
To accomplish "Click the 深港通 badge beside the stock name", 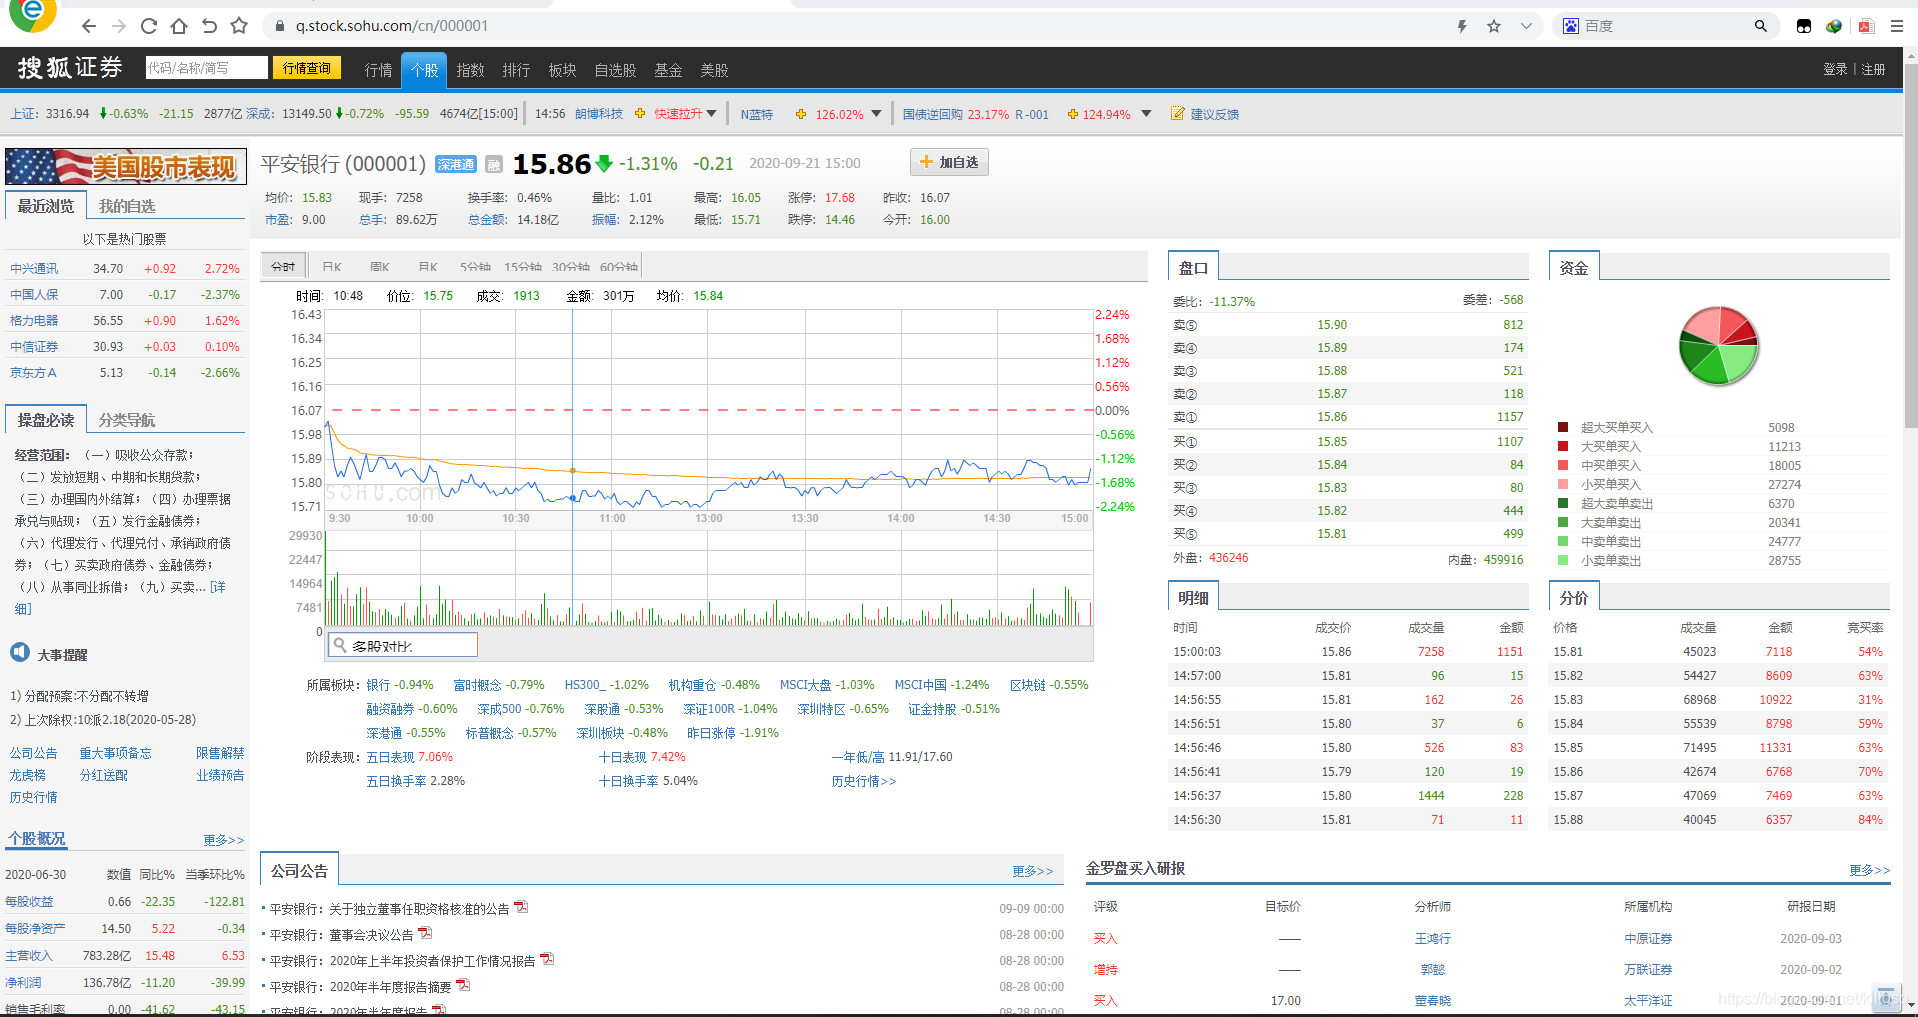I will pyautogui.click(x=456, y=164).
